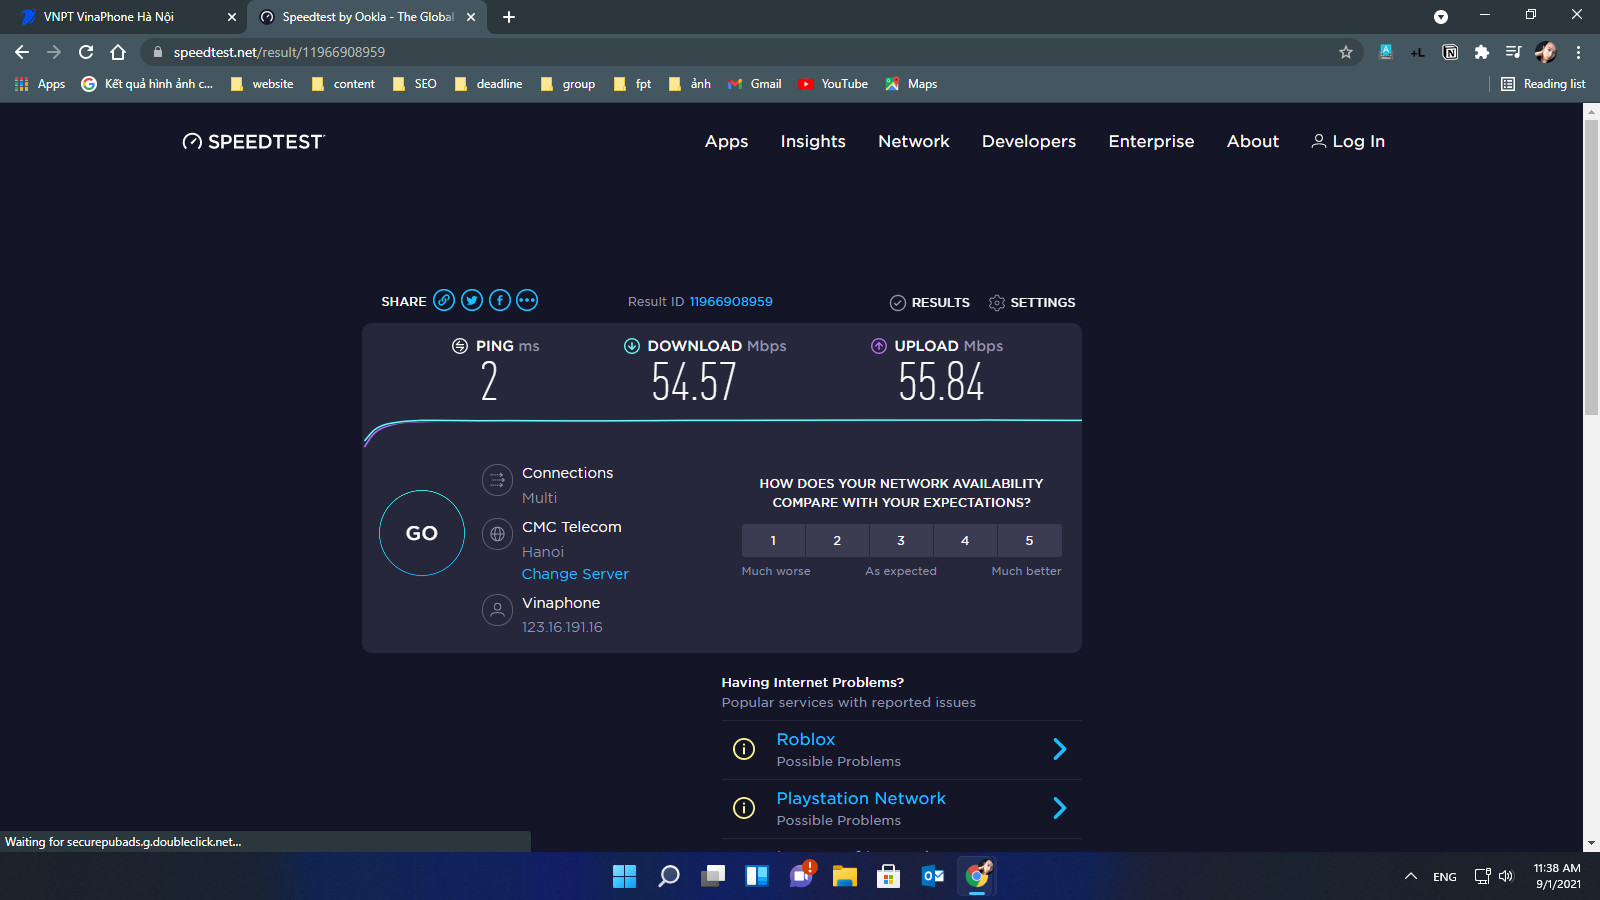Screen dimensions: 1600x900
Task: Open the website bookmarks folder
Action: pyautogui.click(x=262, y=84)
